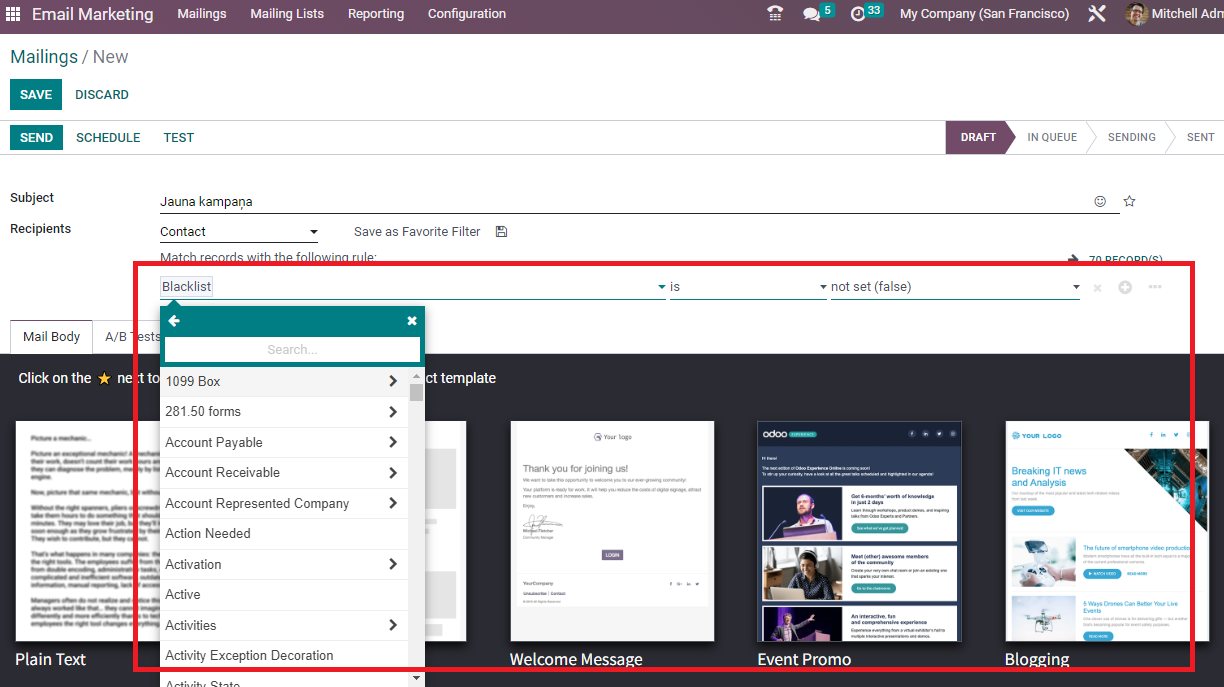Open the Mailing Lists menu
Image resolution: width=1224 pixels, height=687 pixels.
click(x=287, y=14)
